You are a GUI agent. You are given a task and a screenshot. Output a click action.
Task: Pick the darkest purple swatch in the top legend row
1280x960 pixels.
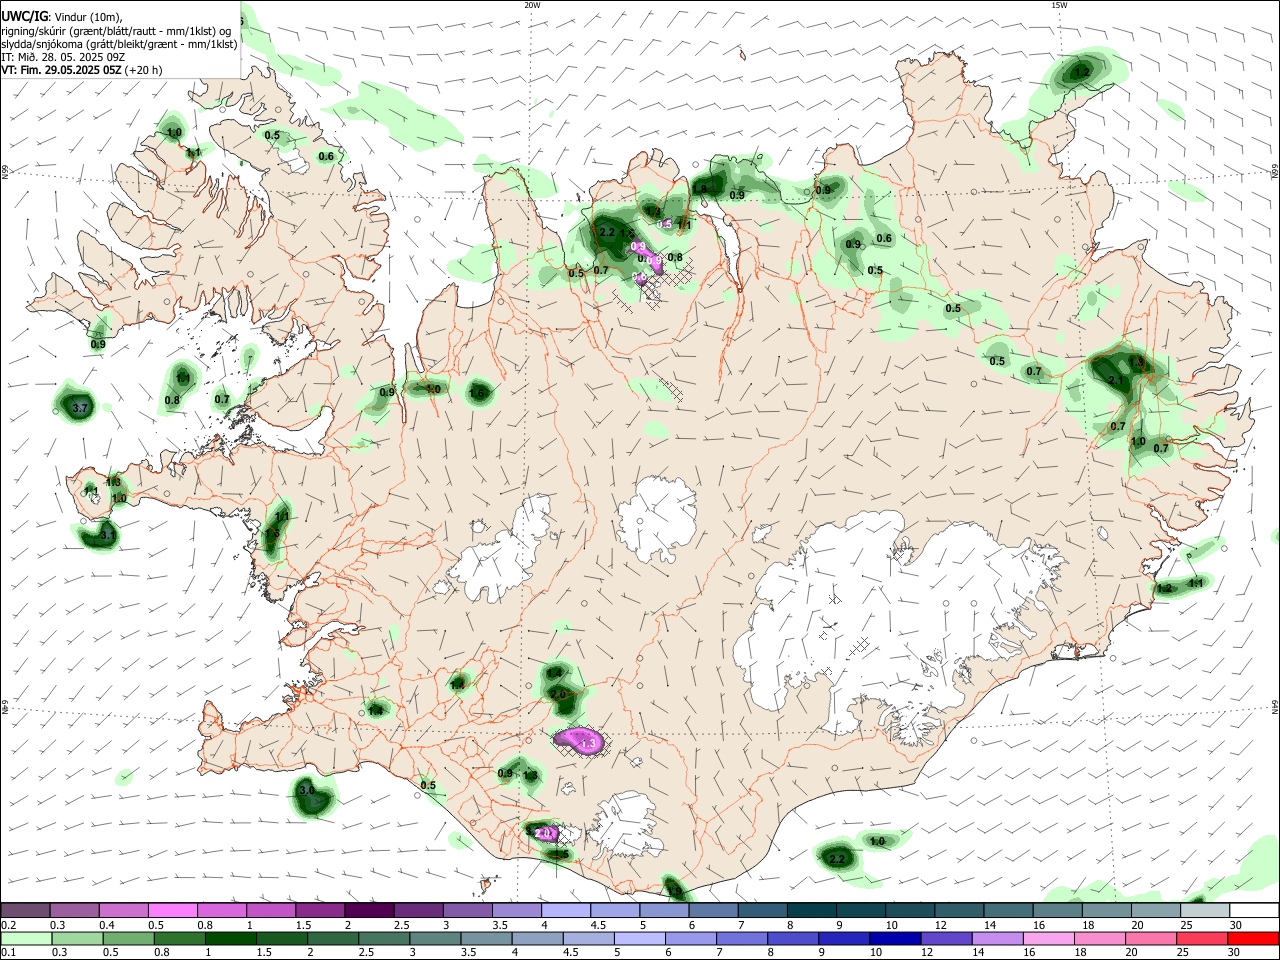click(369, 911)
